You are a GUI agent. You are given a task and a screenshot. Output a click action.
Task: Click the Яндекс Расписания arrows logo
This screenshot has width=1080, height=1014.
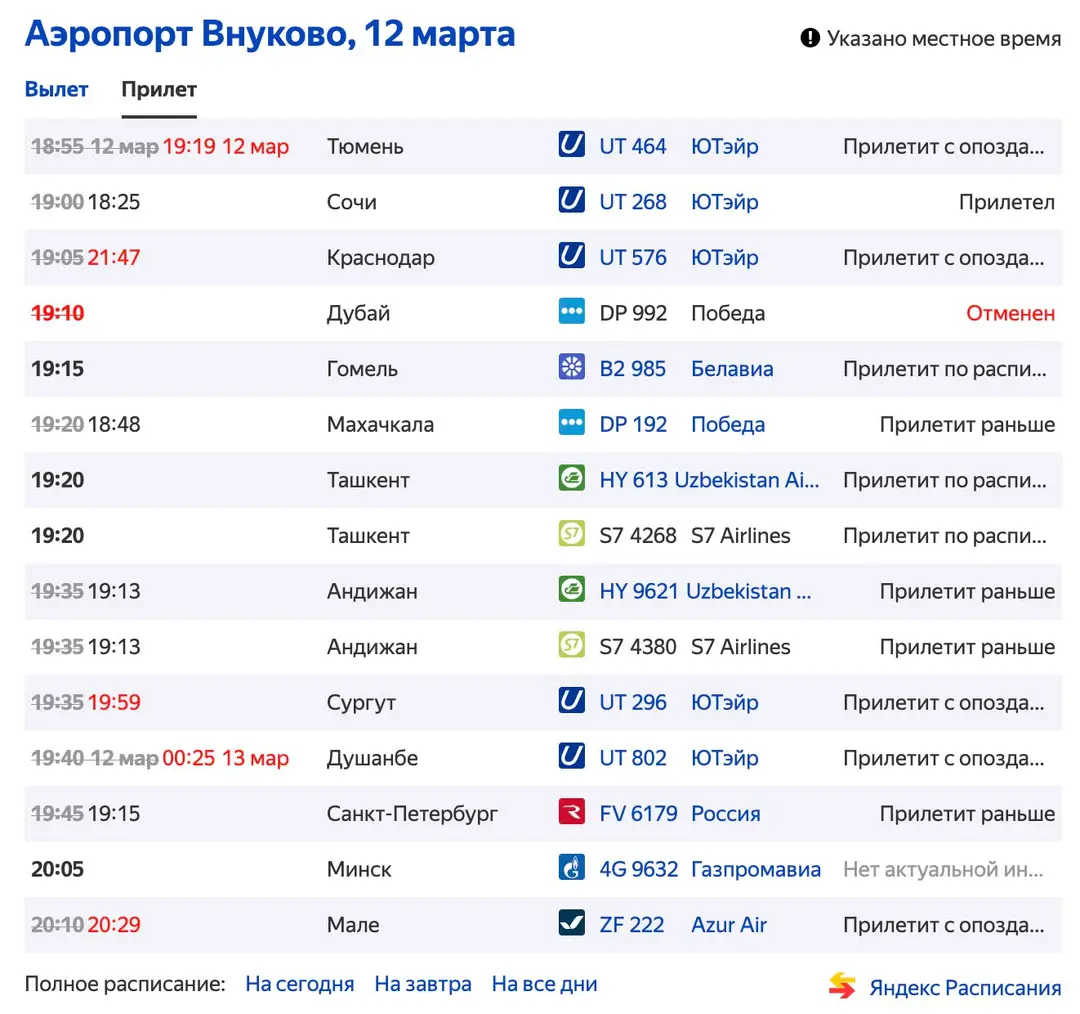842,985
